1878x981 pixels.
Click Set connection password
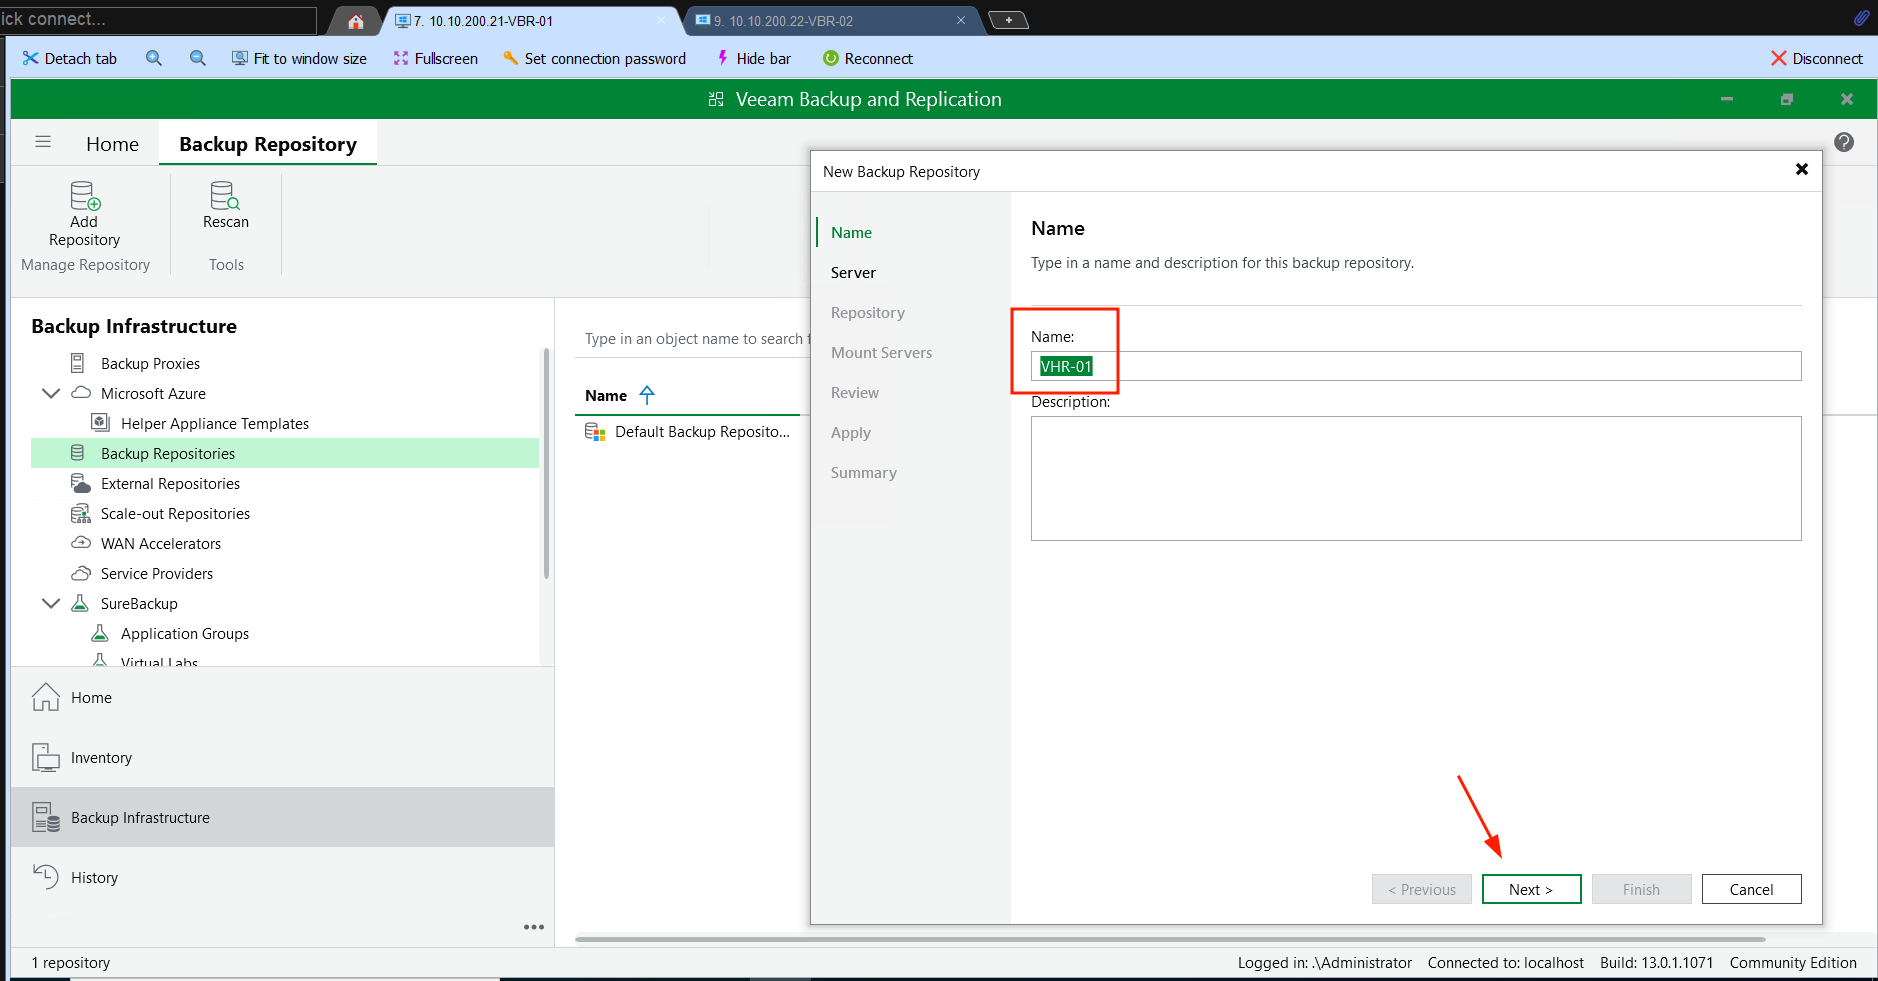point(594,58)
